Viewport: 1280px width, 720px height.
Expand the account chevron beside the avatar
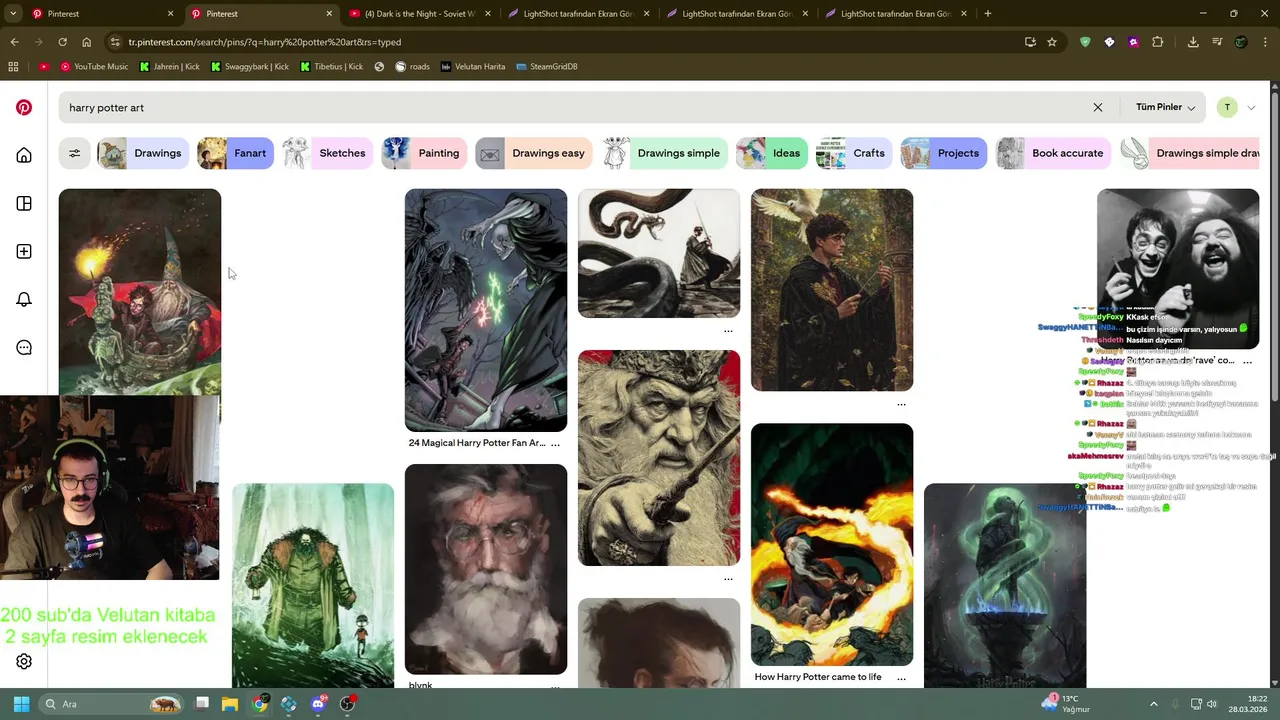pos(1251,107)
